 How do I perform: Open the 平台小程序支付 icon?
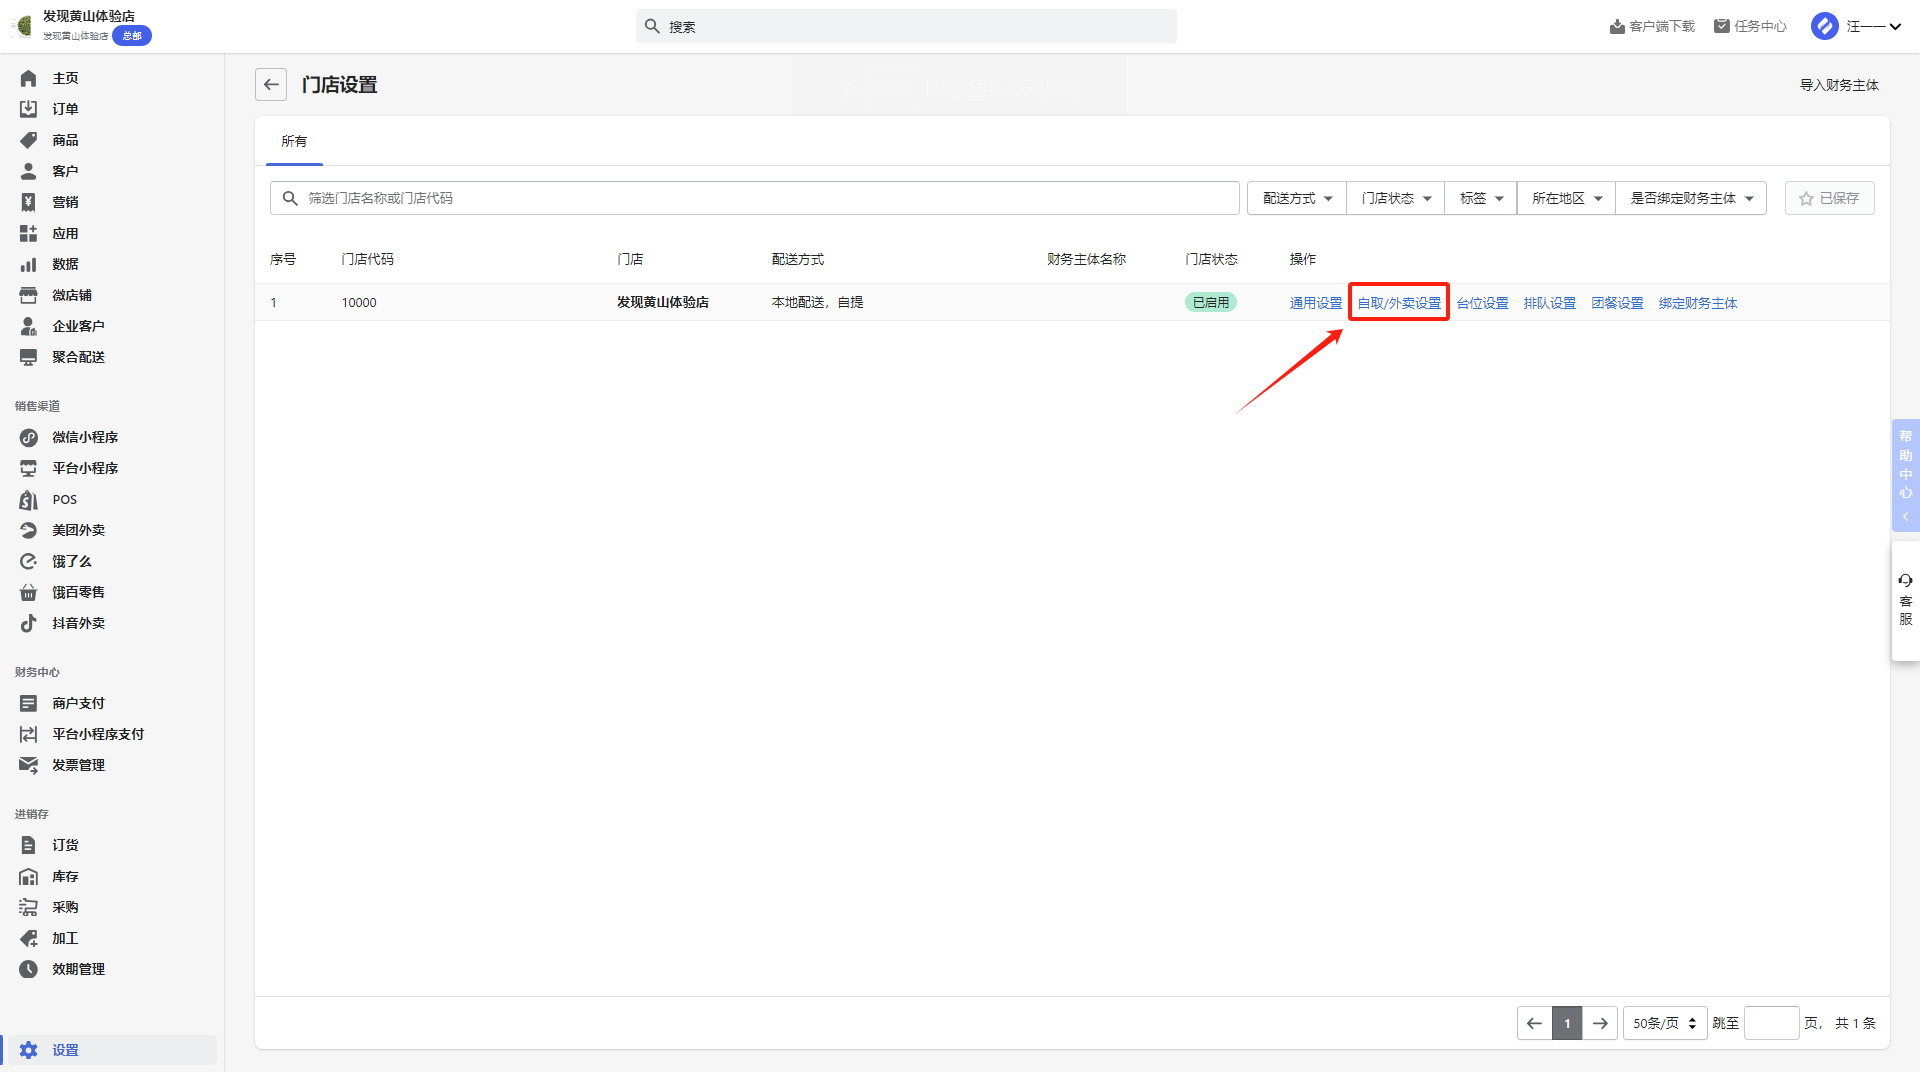[28, 734]
